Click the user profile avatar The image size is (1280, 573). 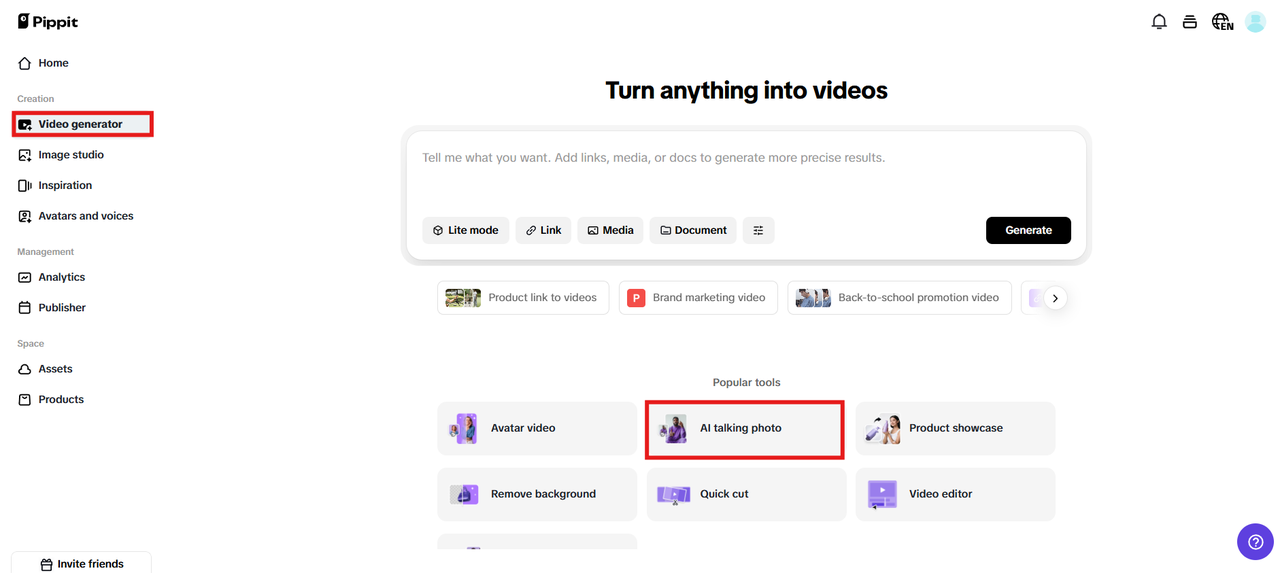1255,22
